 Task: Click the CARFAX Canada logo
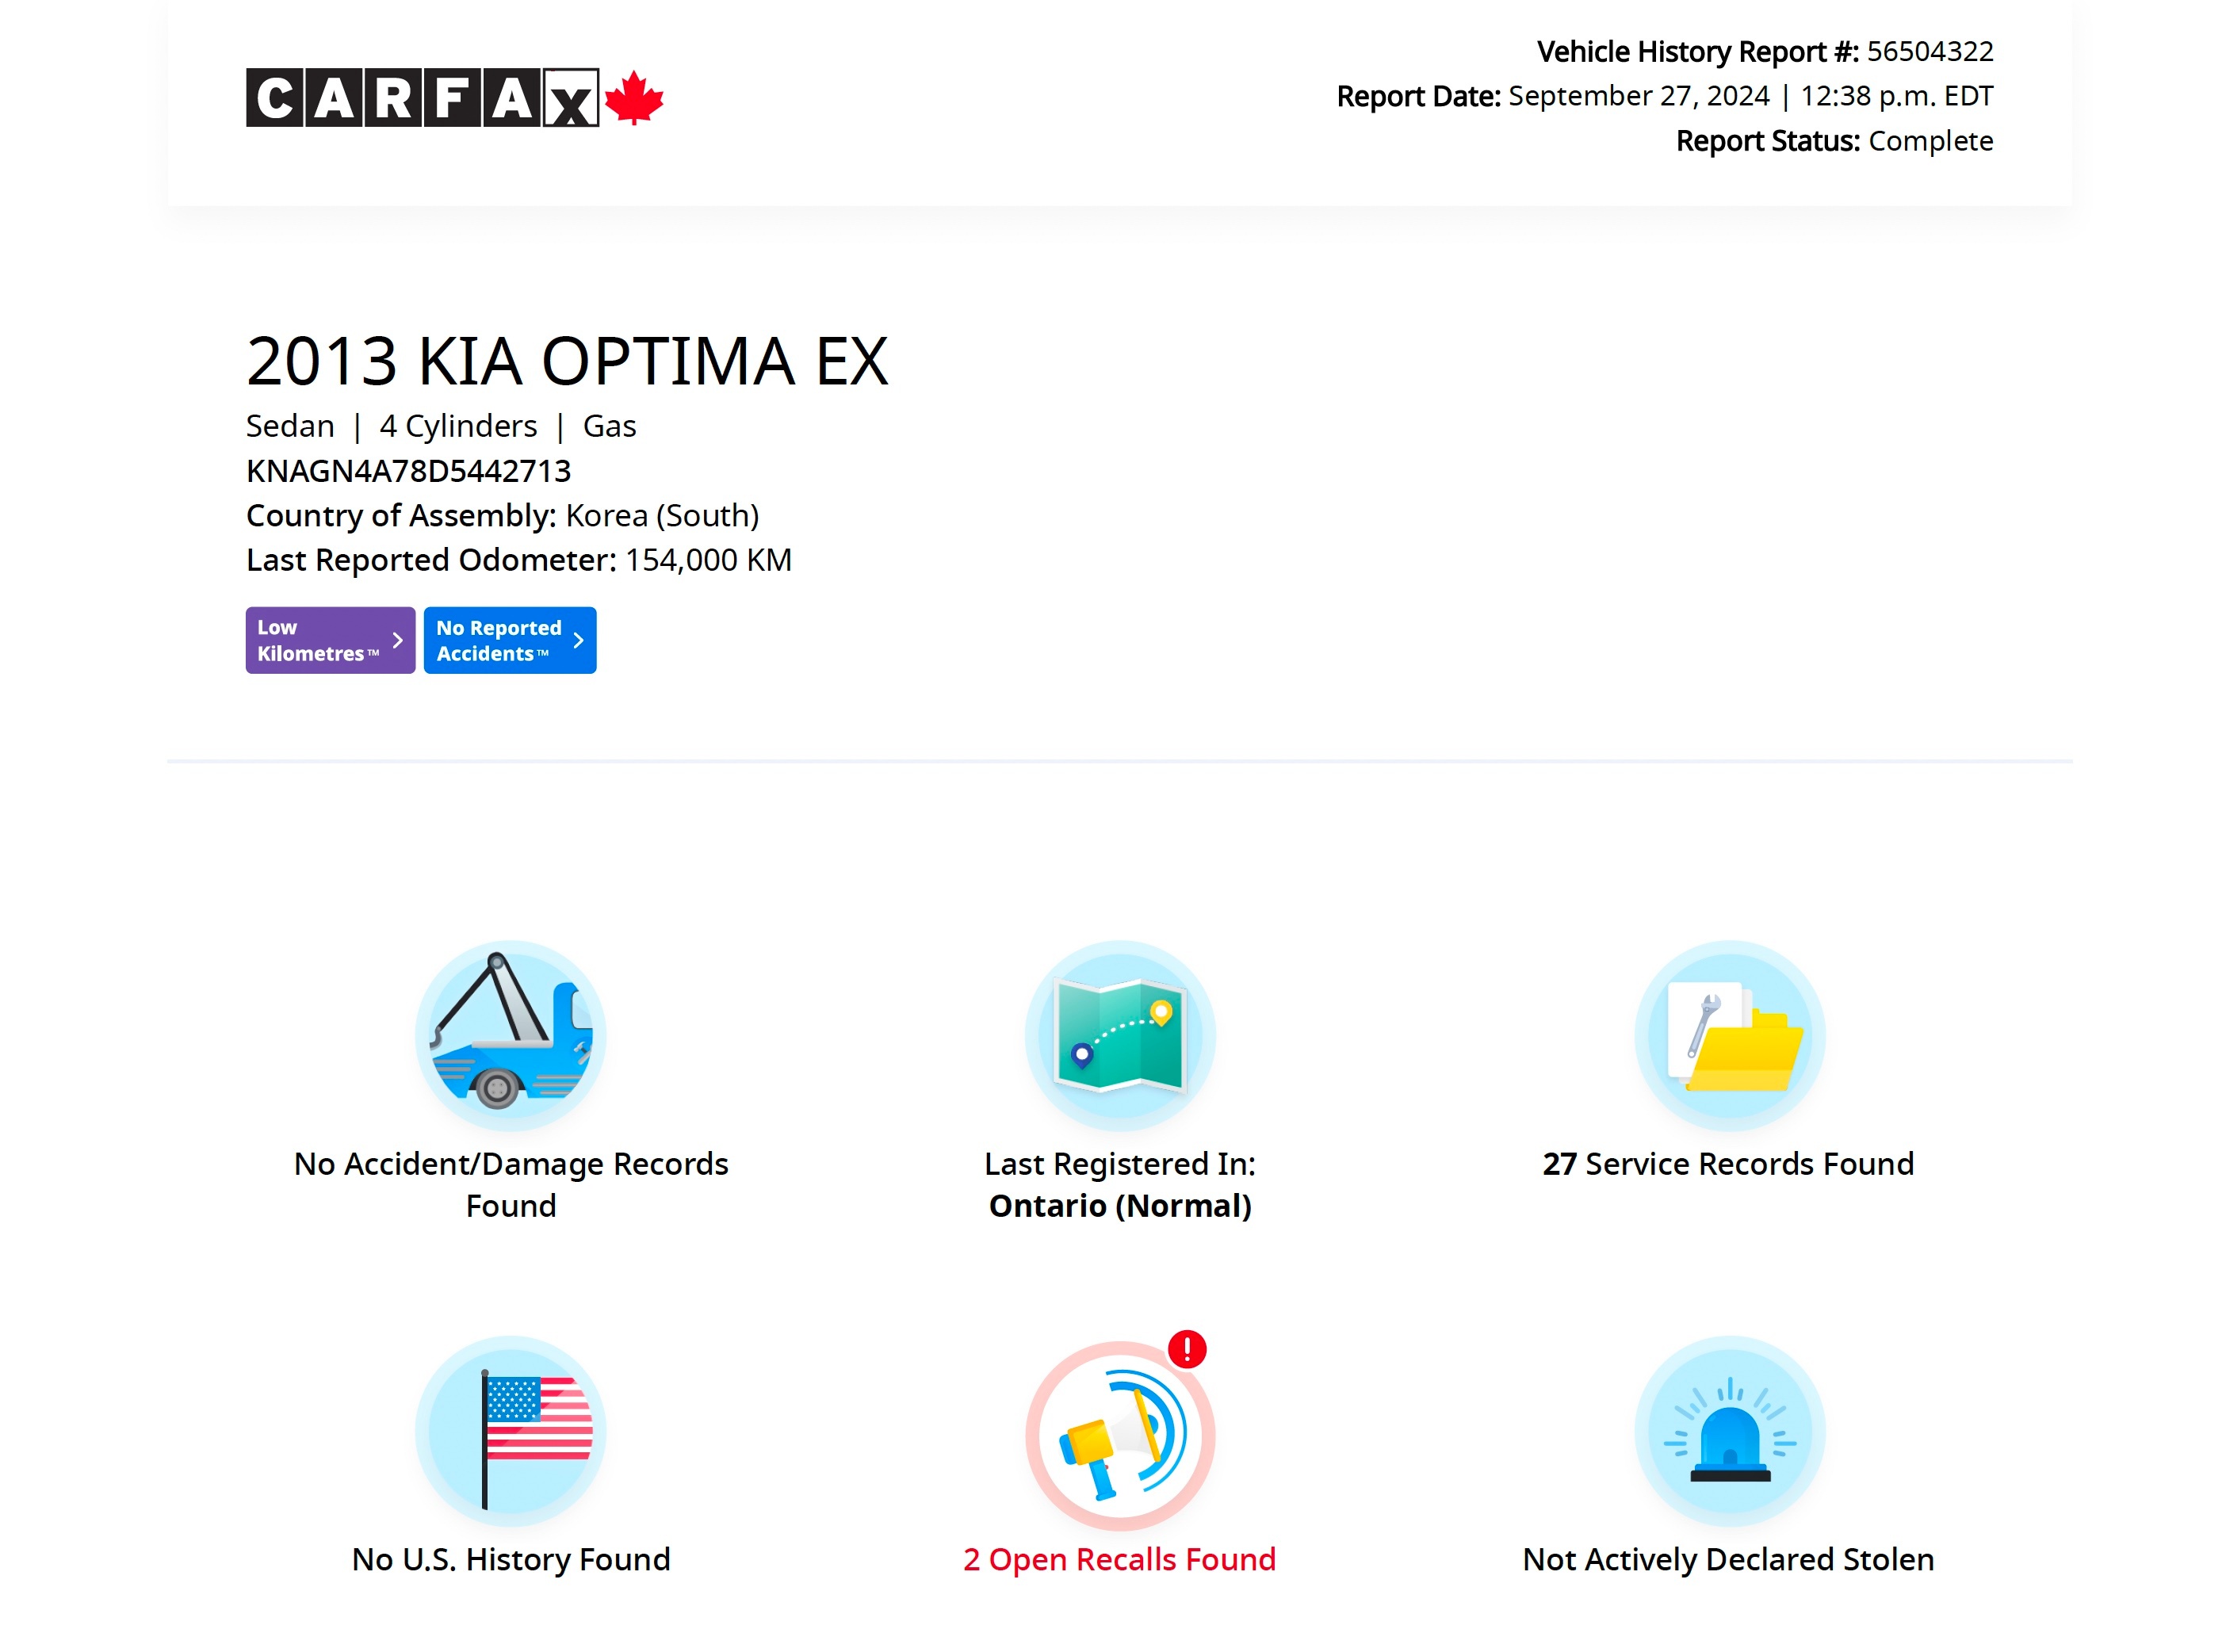click(x=454, y=98)
